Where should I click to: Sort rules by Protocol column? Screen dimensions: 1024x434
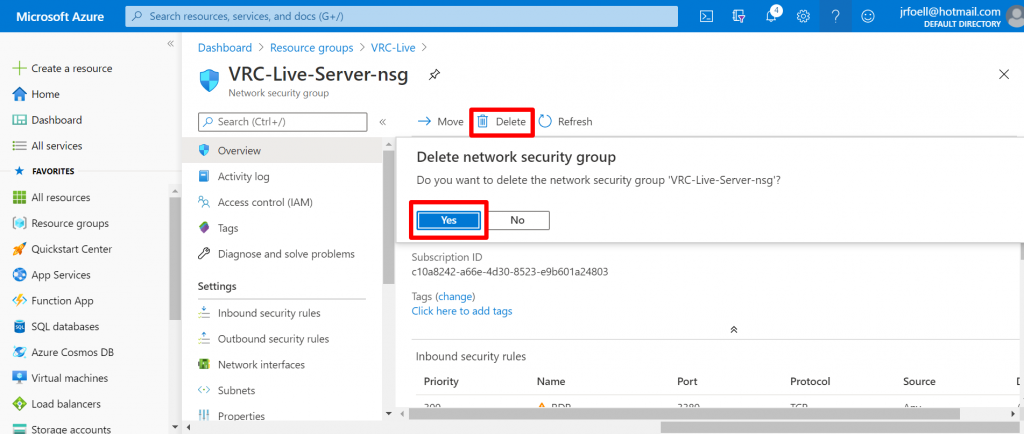810,381
